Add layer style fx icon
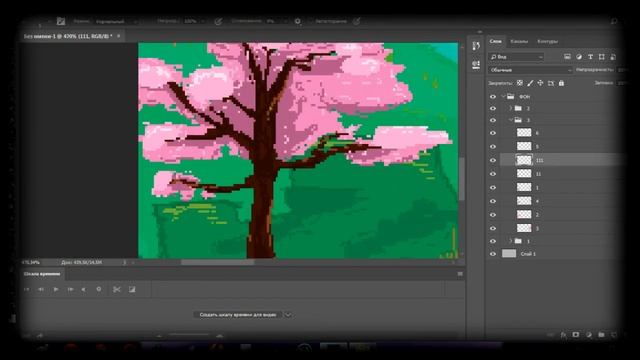Image resolution: width=640 pixels, height=360 pixels. (x=563, y=335)
